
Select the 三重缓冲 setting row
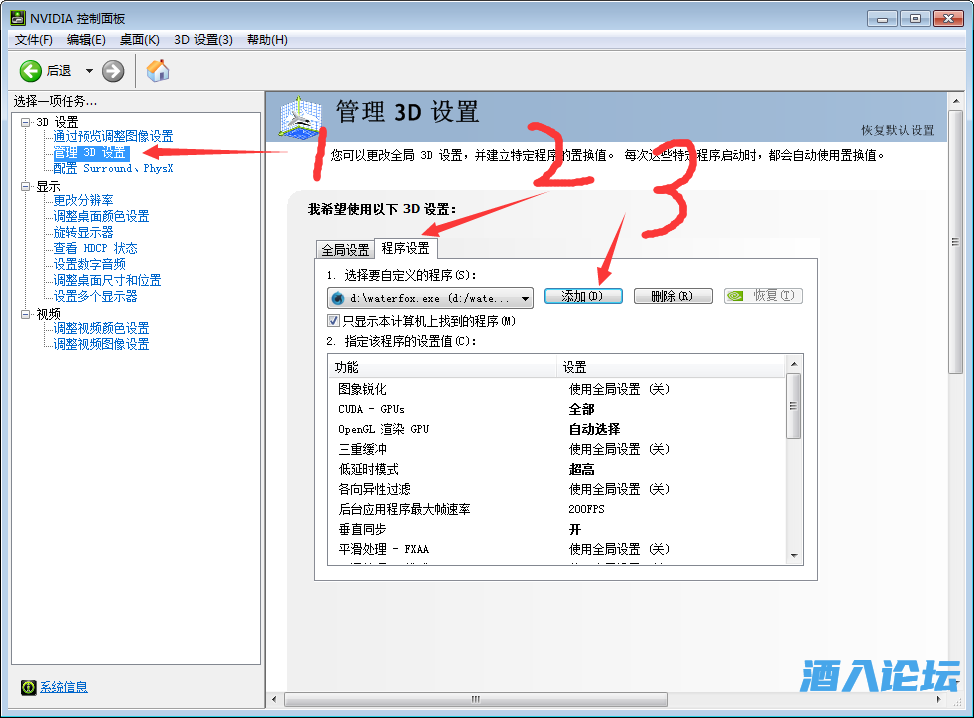[x=557, y=449]
